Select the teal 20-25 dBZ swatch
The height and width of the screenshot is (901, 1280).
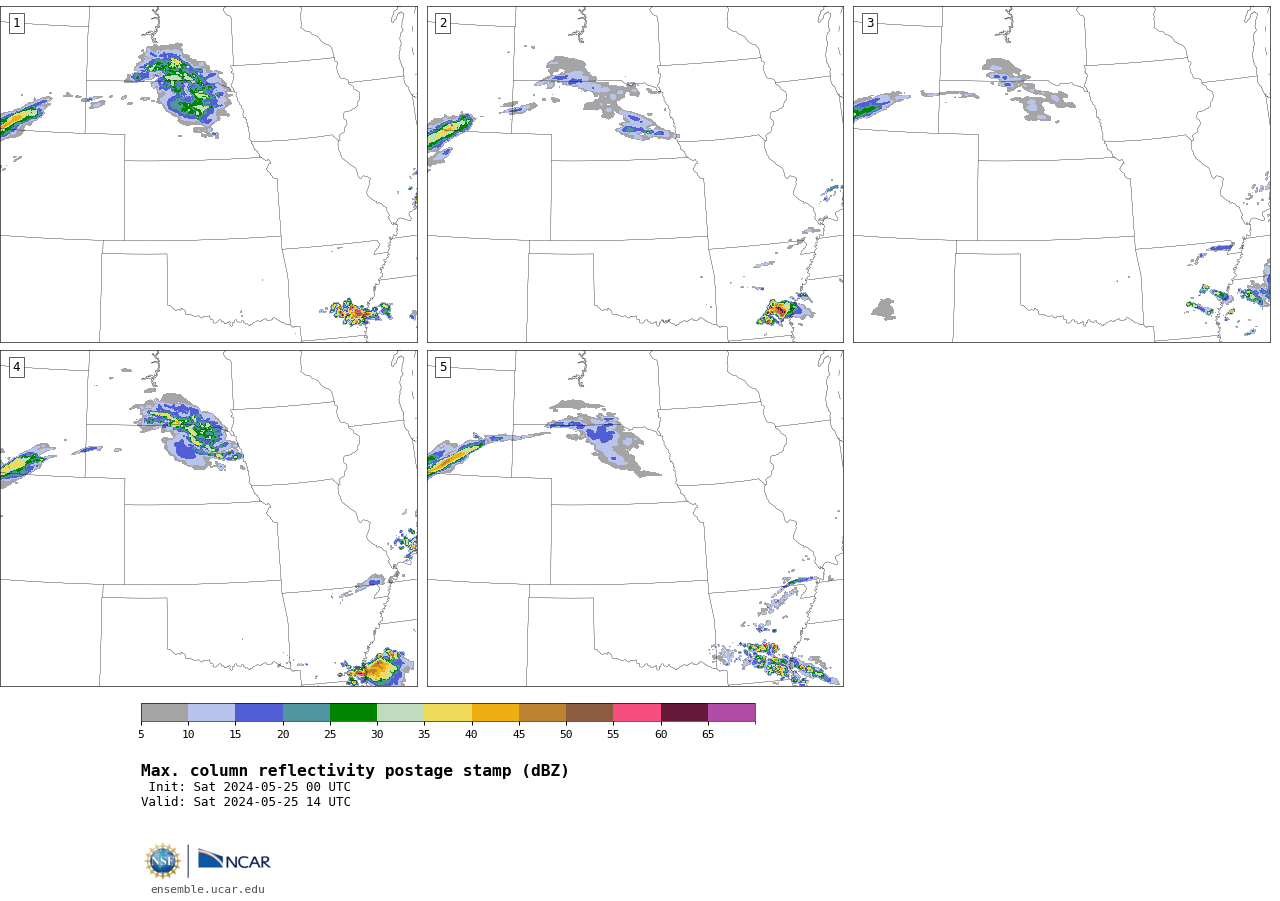click(x=306, y=712)
